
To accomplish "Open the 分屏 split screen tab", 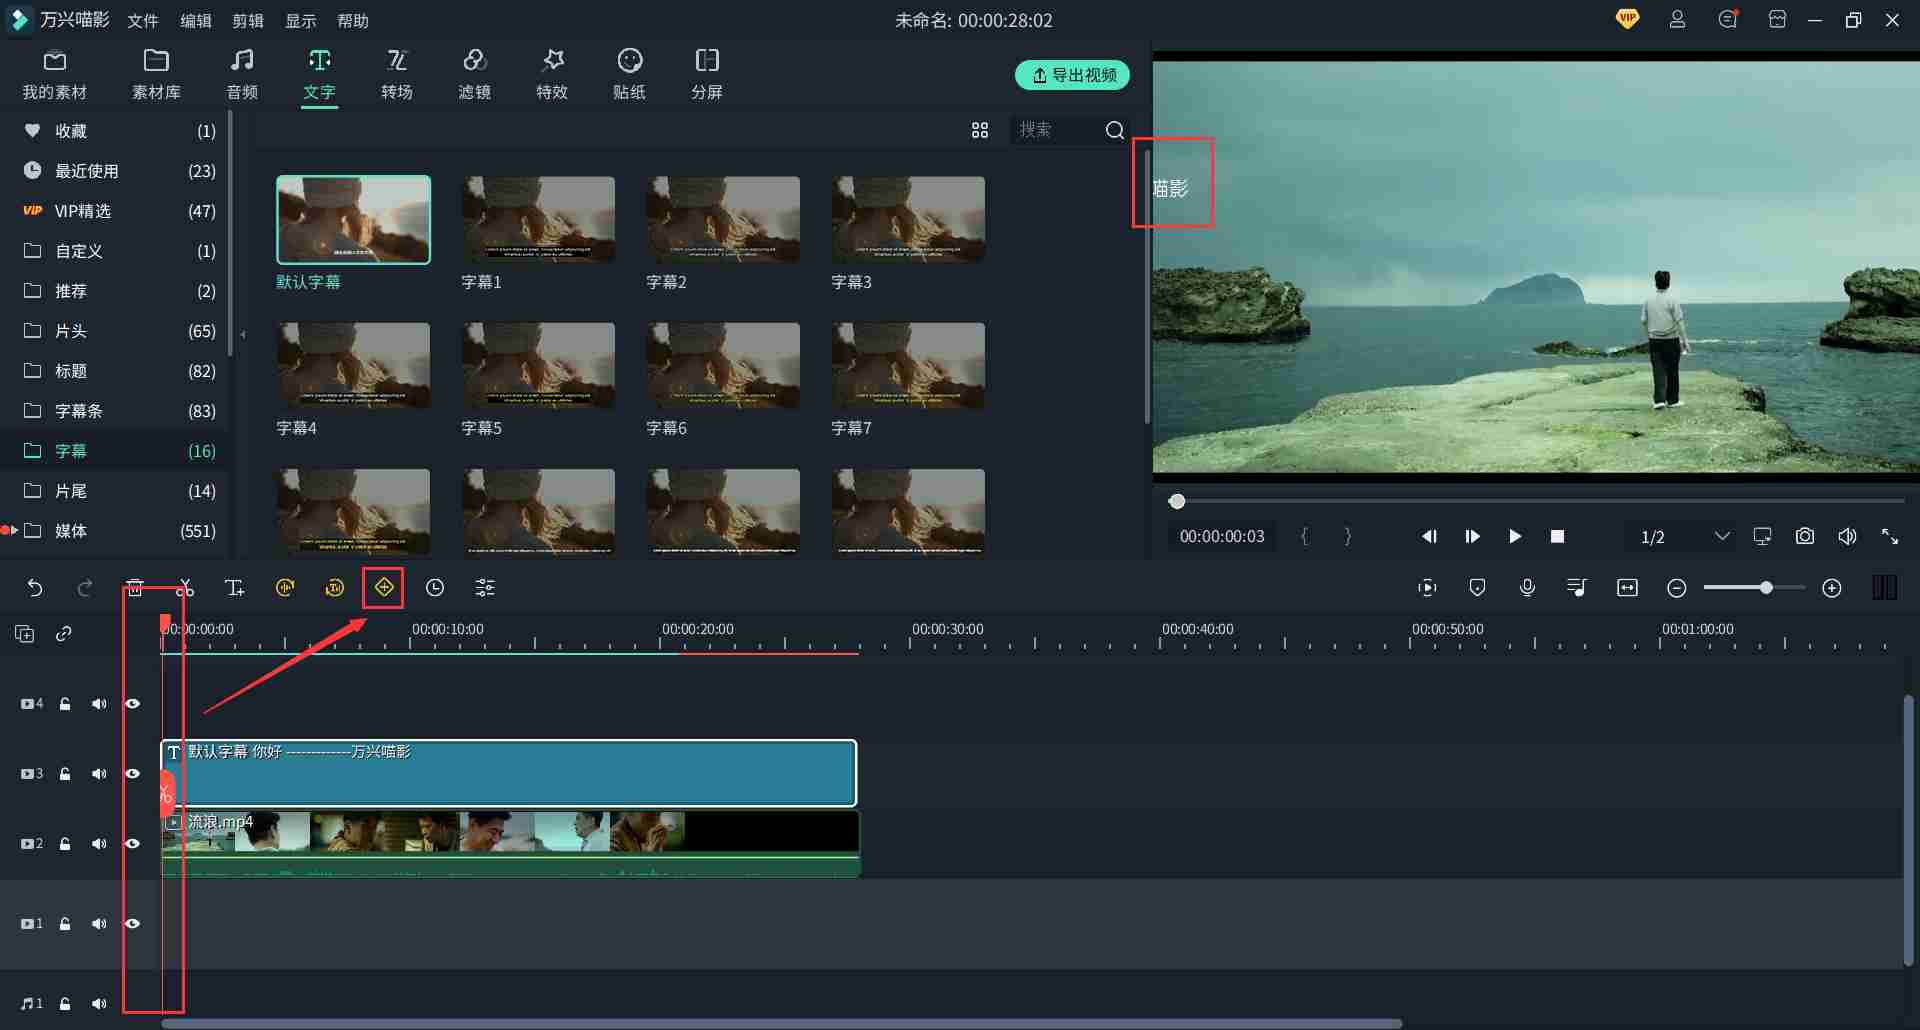I will 707,74.
